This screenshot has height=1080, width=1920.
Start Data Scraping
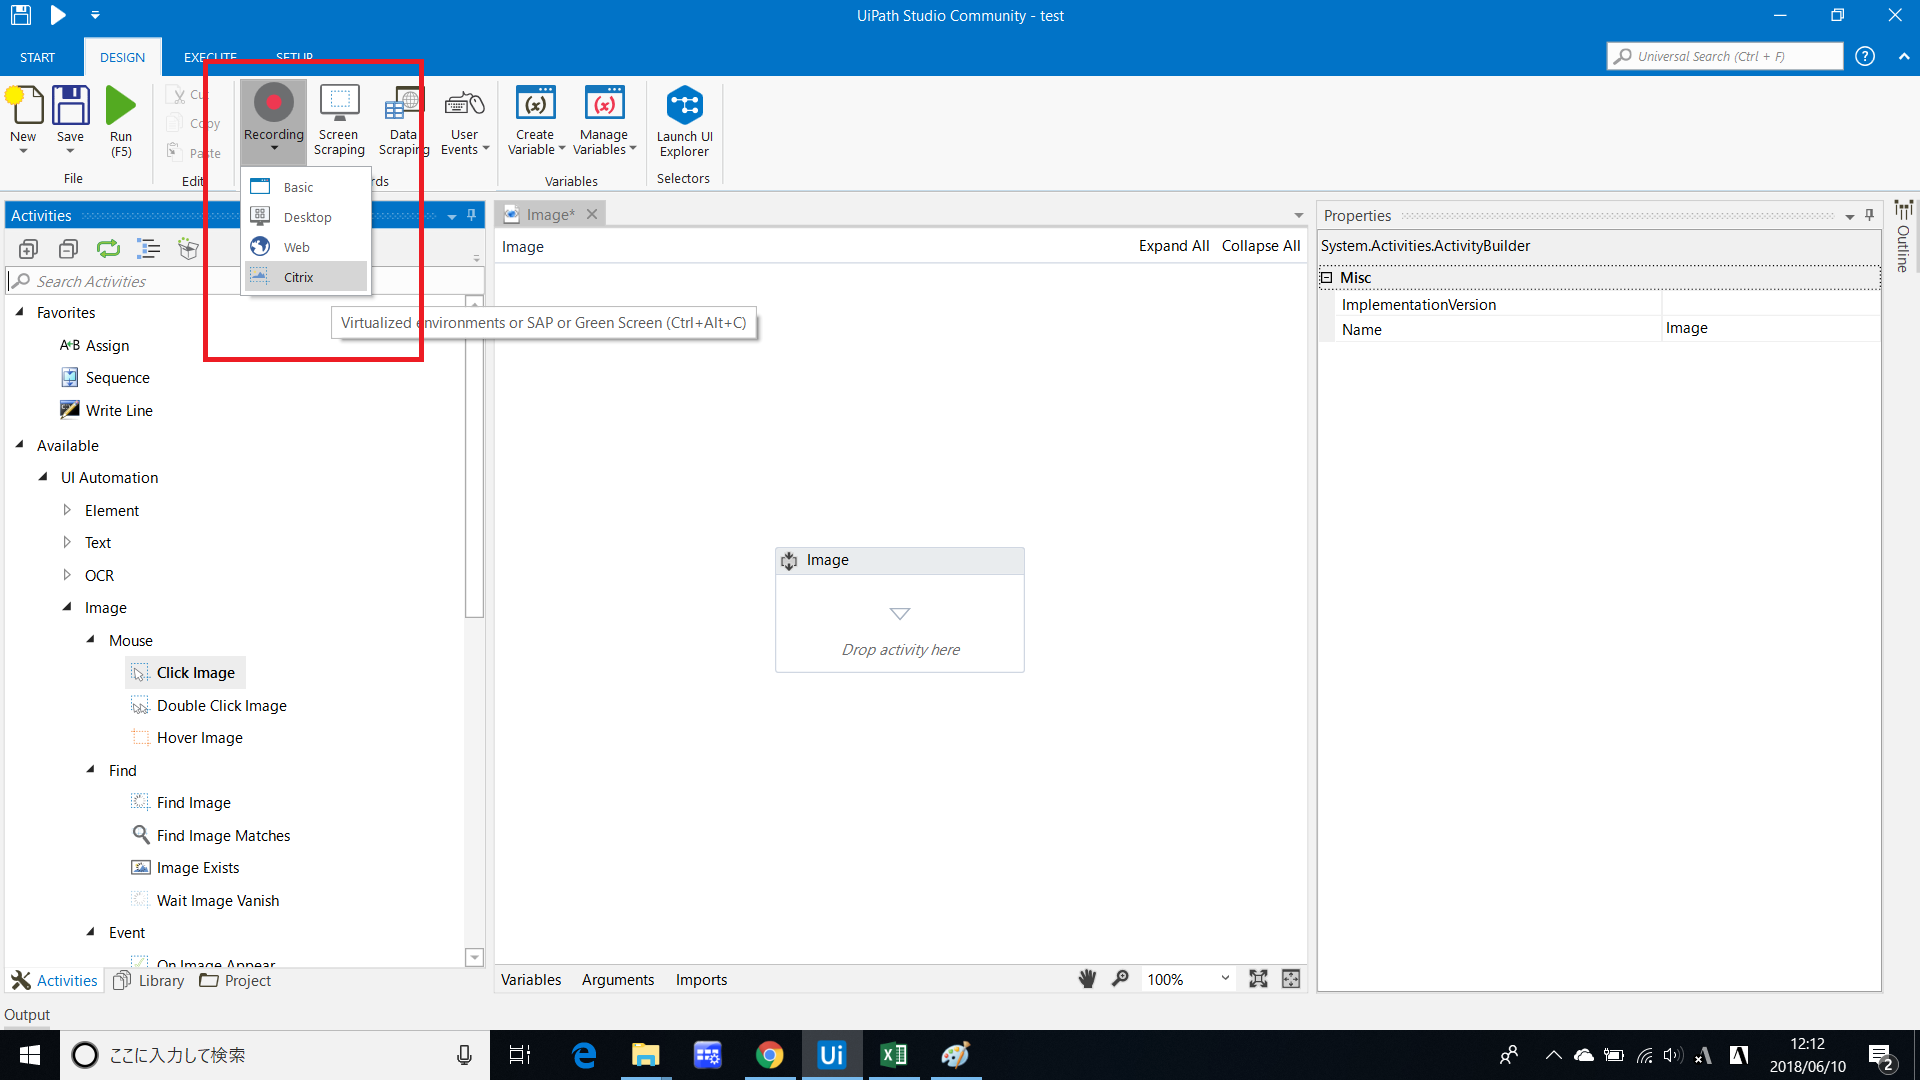tap(402, 120)
